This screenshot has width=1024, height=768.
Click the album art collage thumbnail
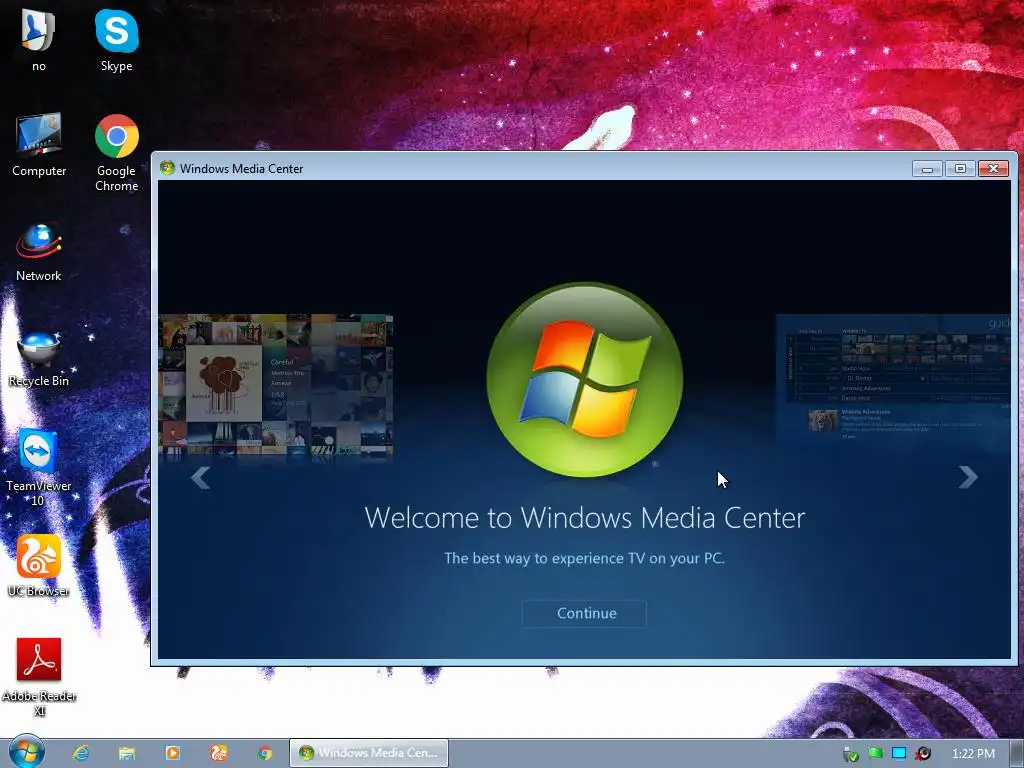pos(276,384)
